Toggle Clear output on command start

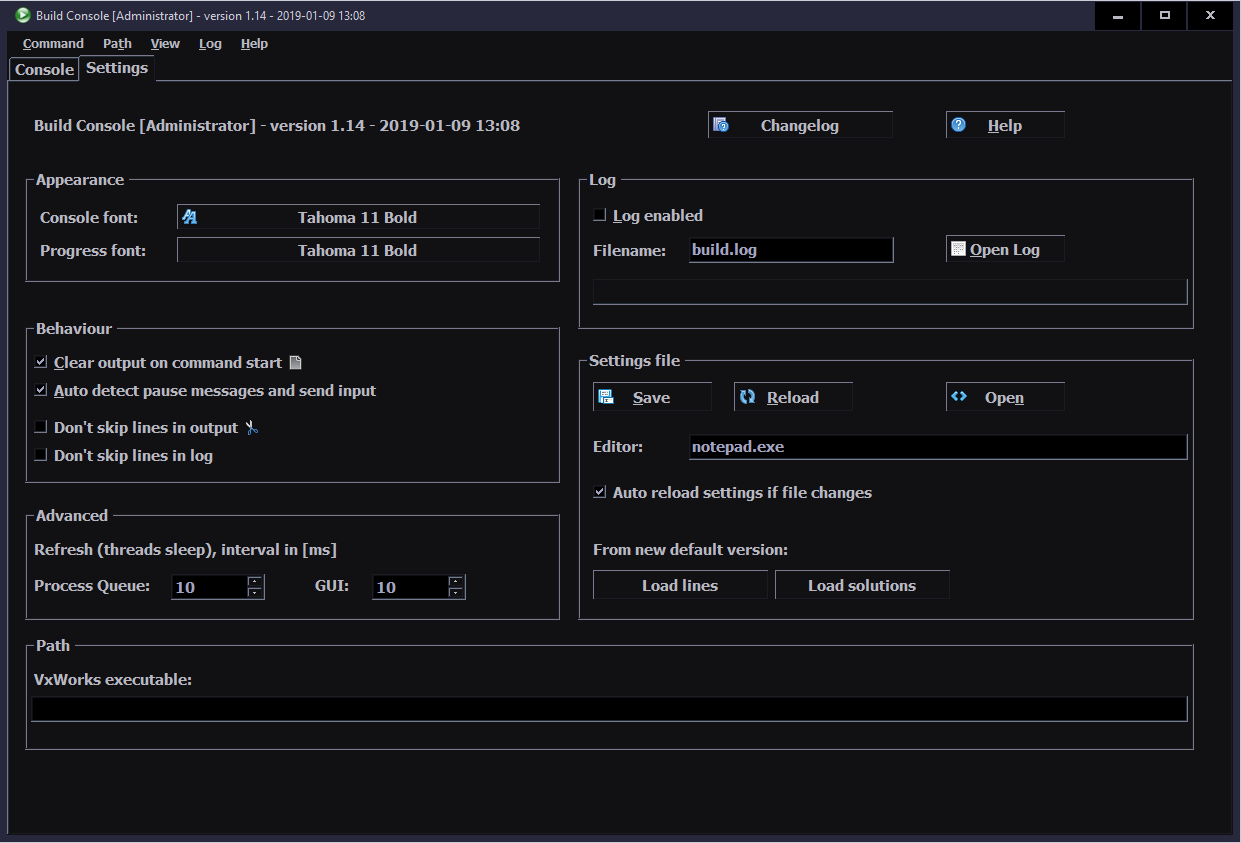click(41, 362)
